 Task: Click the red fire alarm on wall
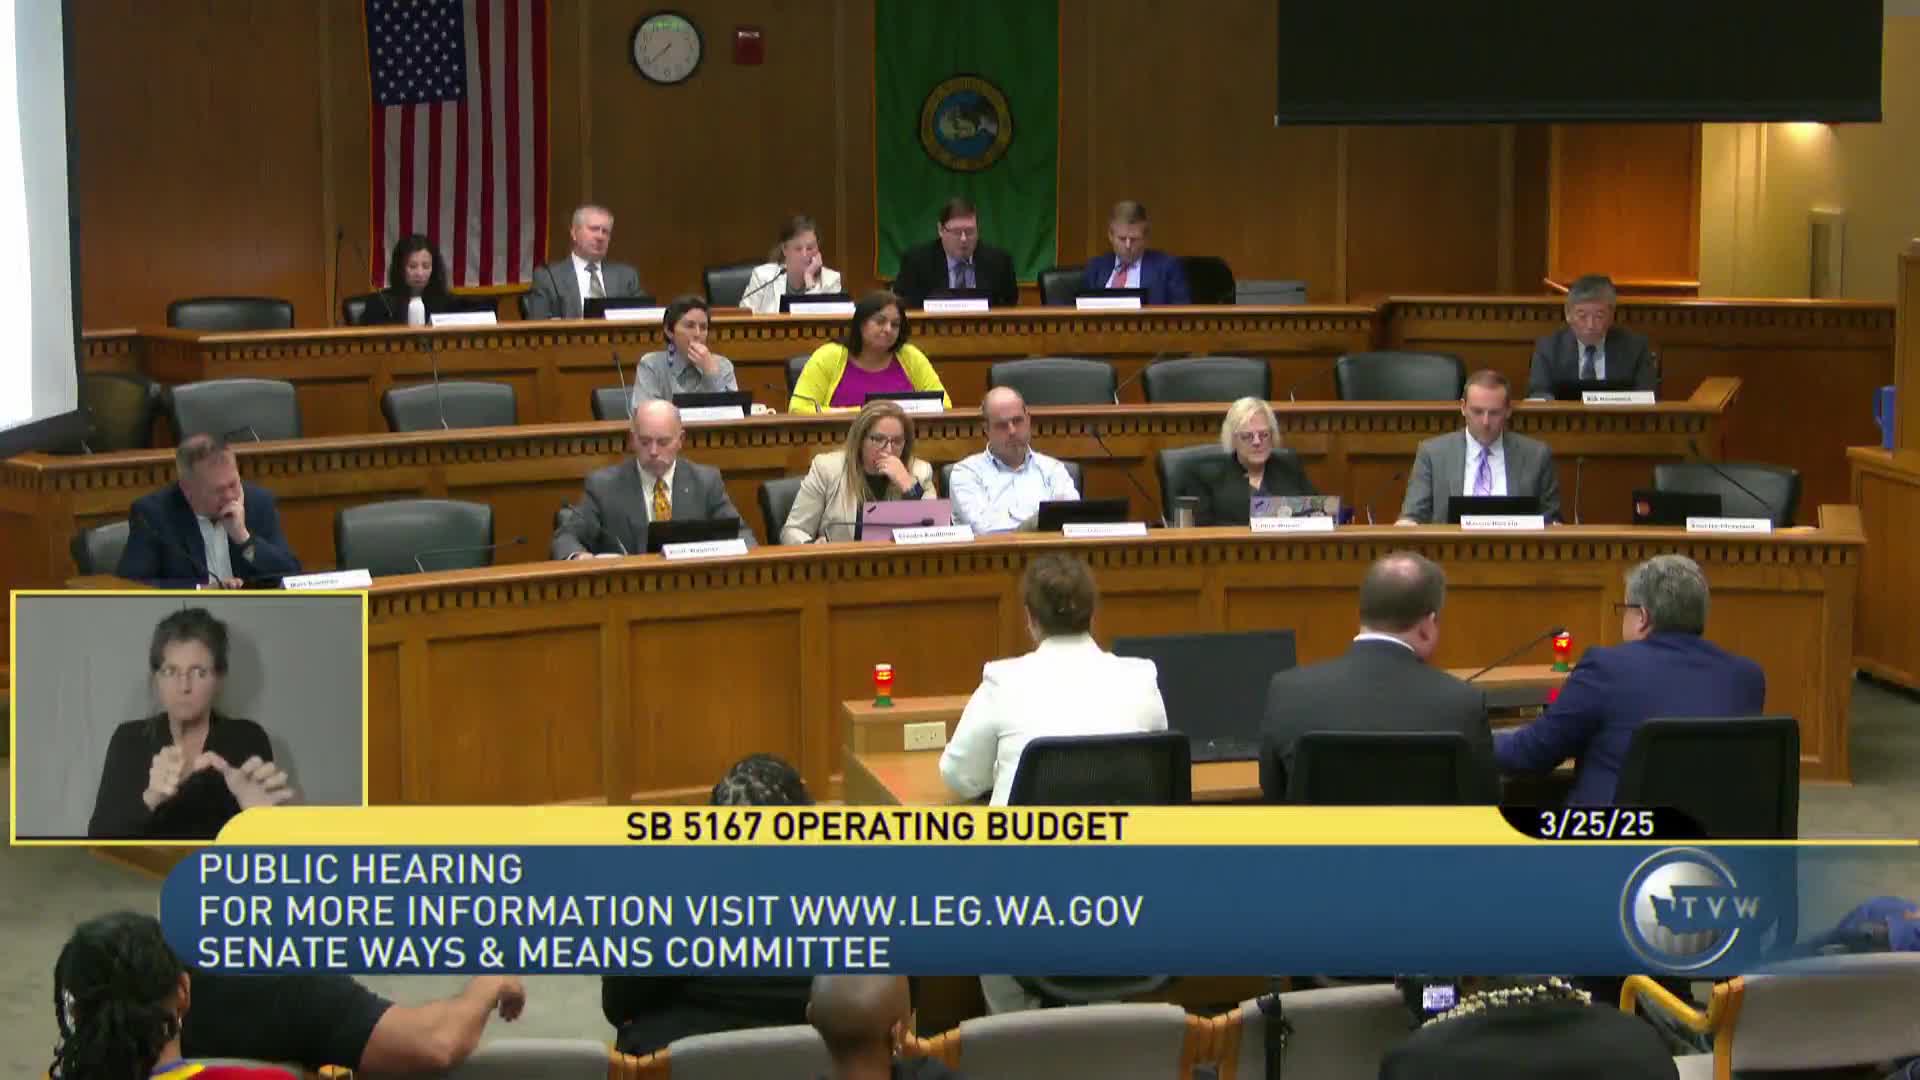coord(748,47)
